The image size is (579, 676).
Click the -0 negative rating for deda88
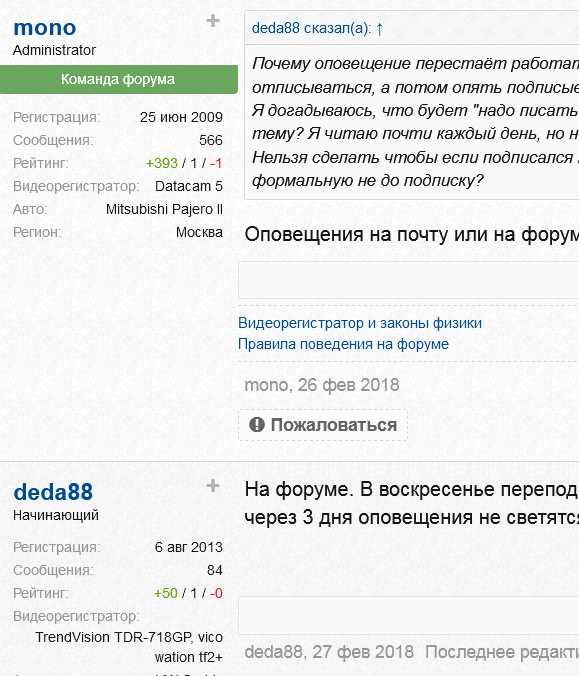click(216, 593)
